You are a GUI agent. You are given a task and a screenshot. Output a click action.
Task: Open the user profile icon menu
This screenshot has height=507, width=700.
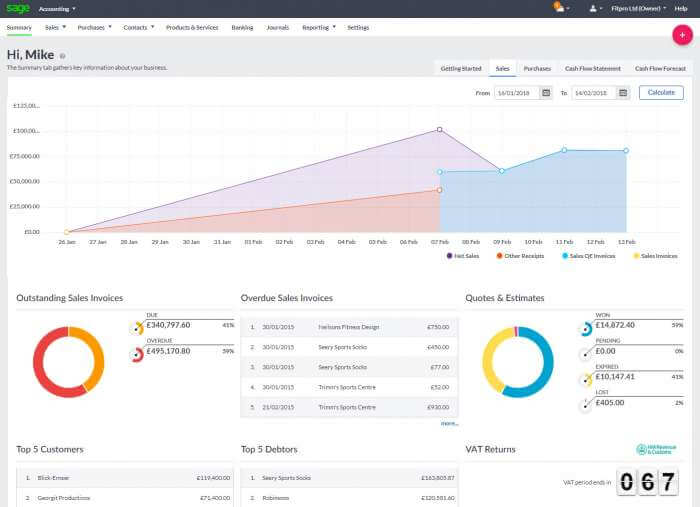tap(593, 8)
